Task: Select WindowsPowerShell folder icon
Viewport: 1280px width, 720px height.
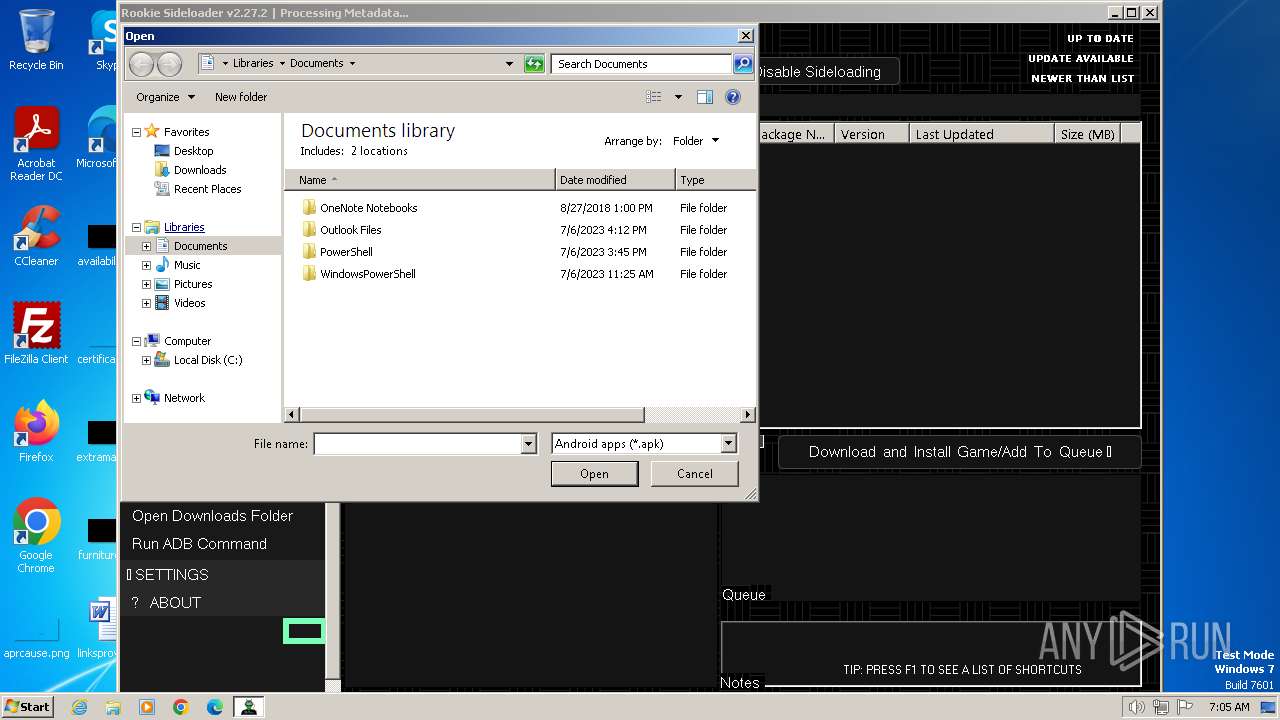Action: (x=309, y=274)
